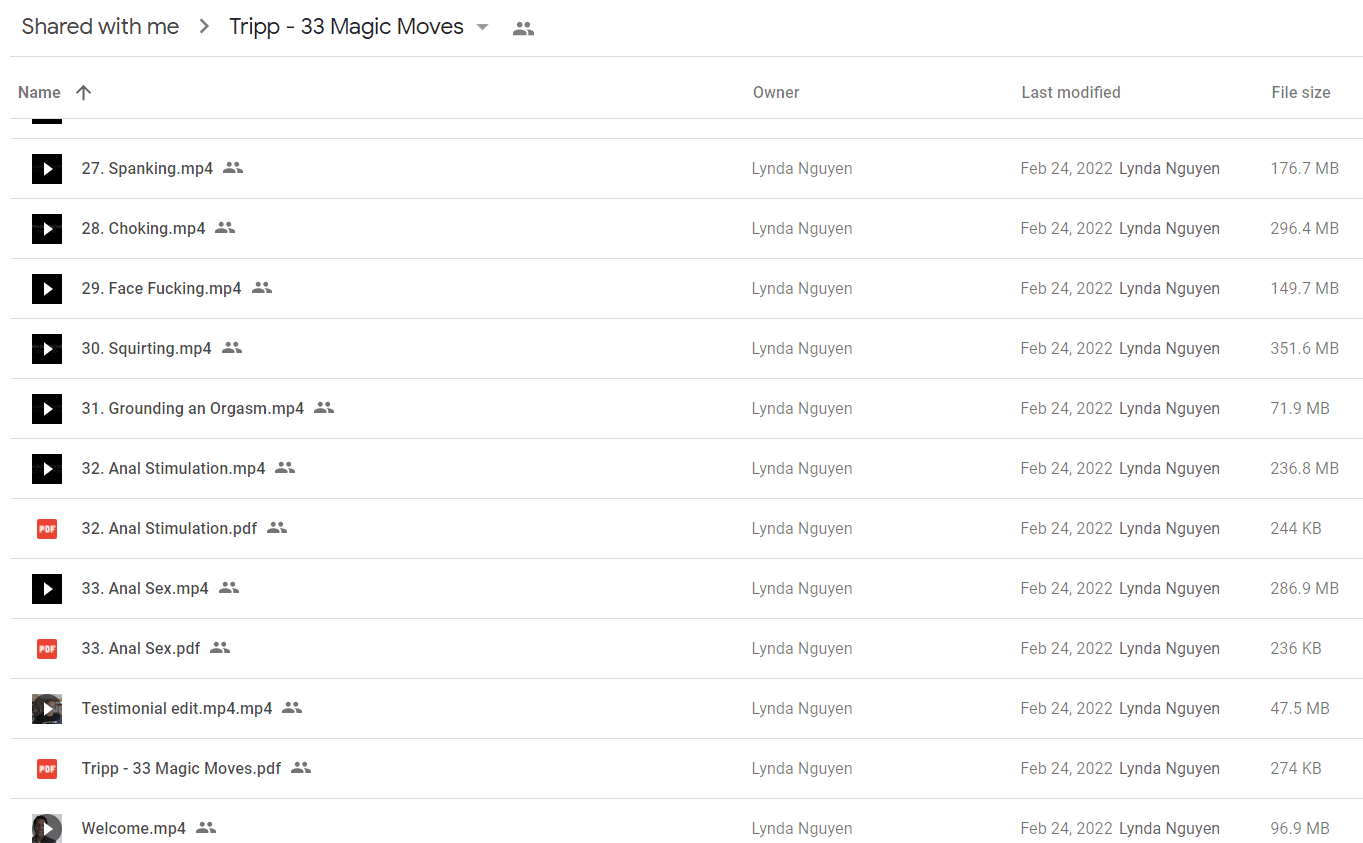The width and height of the screenshot is (1363, 843).
Task: Select the file named Tripp - 33 Magic Moves.pdf
Action: (x=181, y=768)
